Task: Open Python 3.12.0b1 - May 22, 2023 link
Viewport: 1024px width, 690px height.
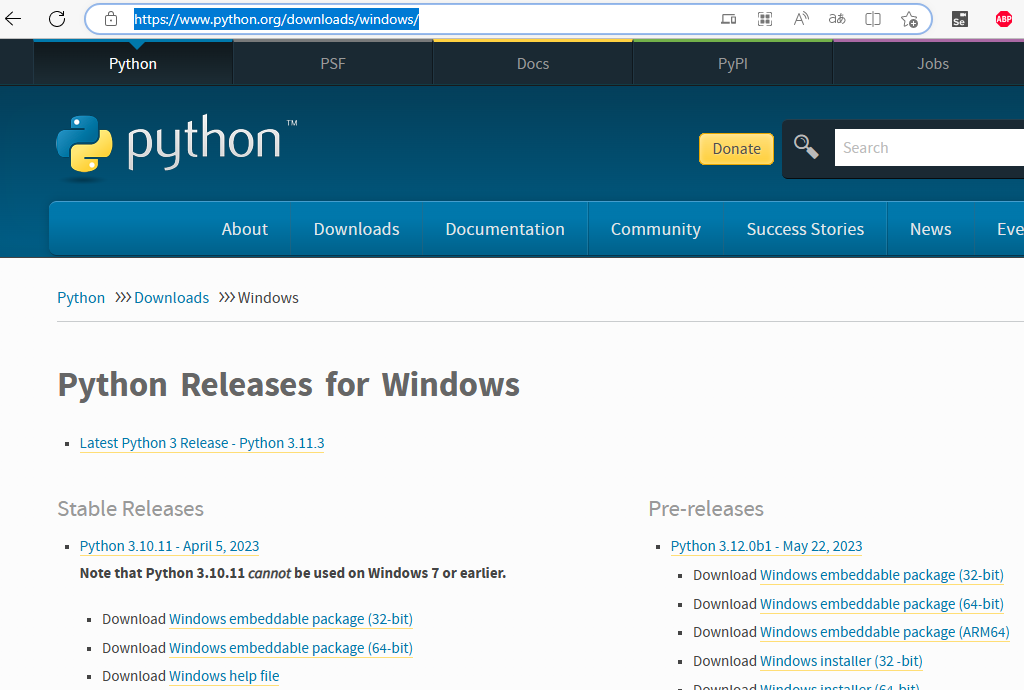Action: [x=766, y=546]
